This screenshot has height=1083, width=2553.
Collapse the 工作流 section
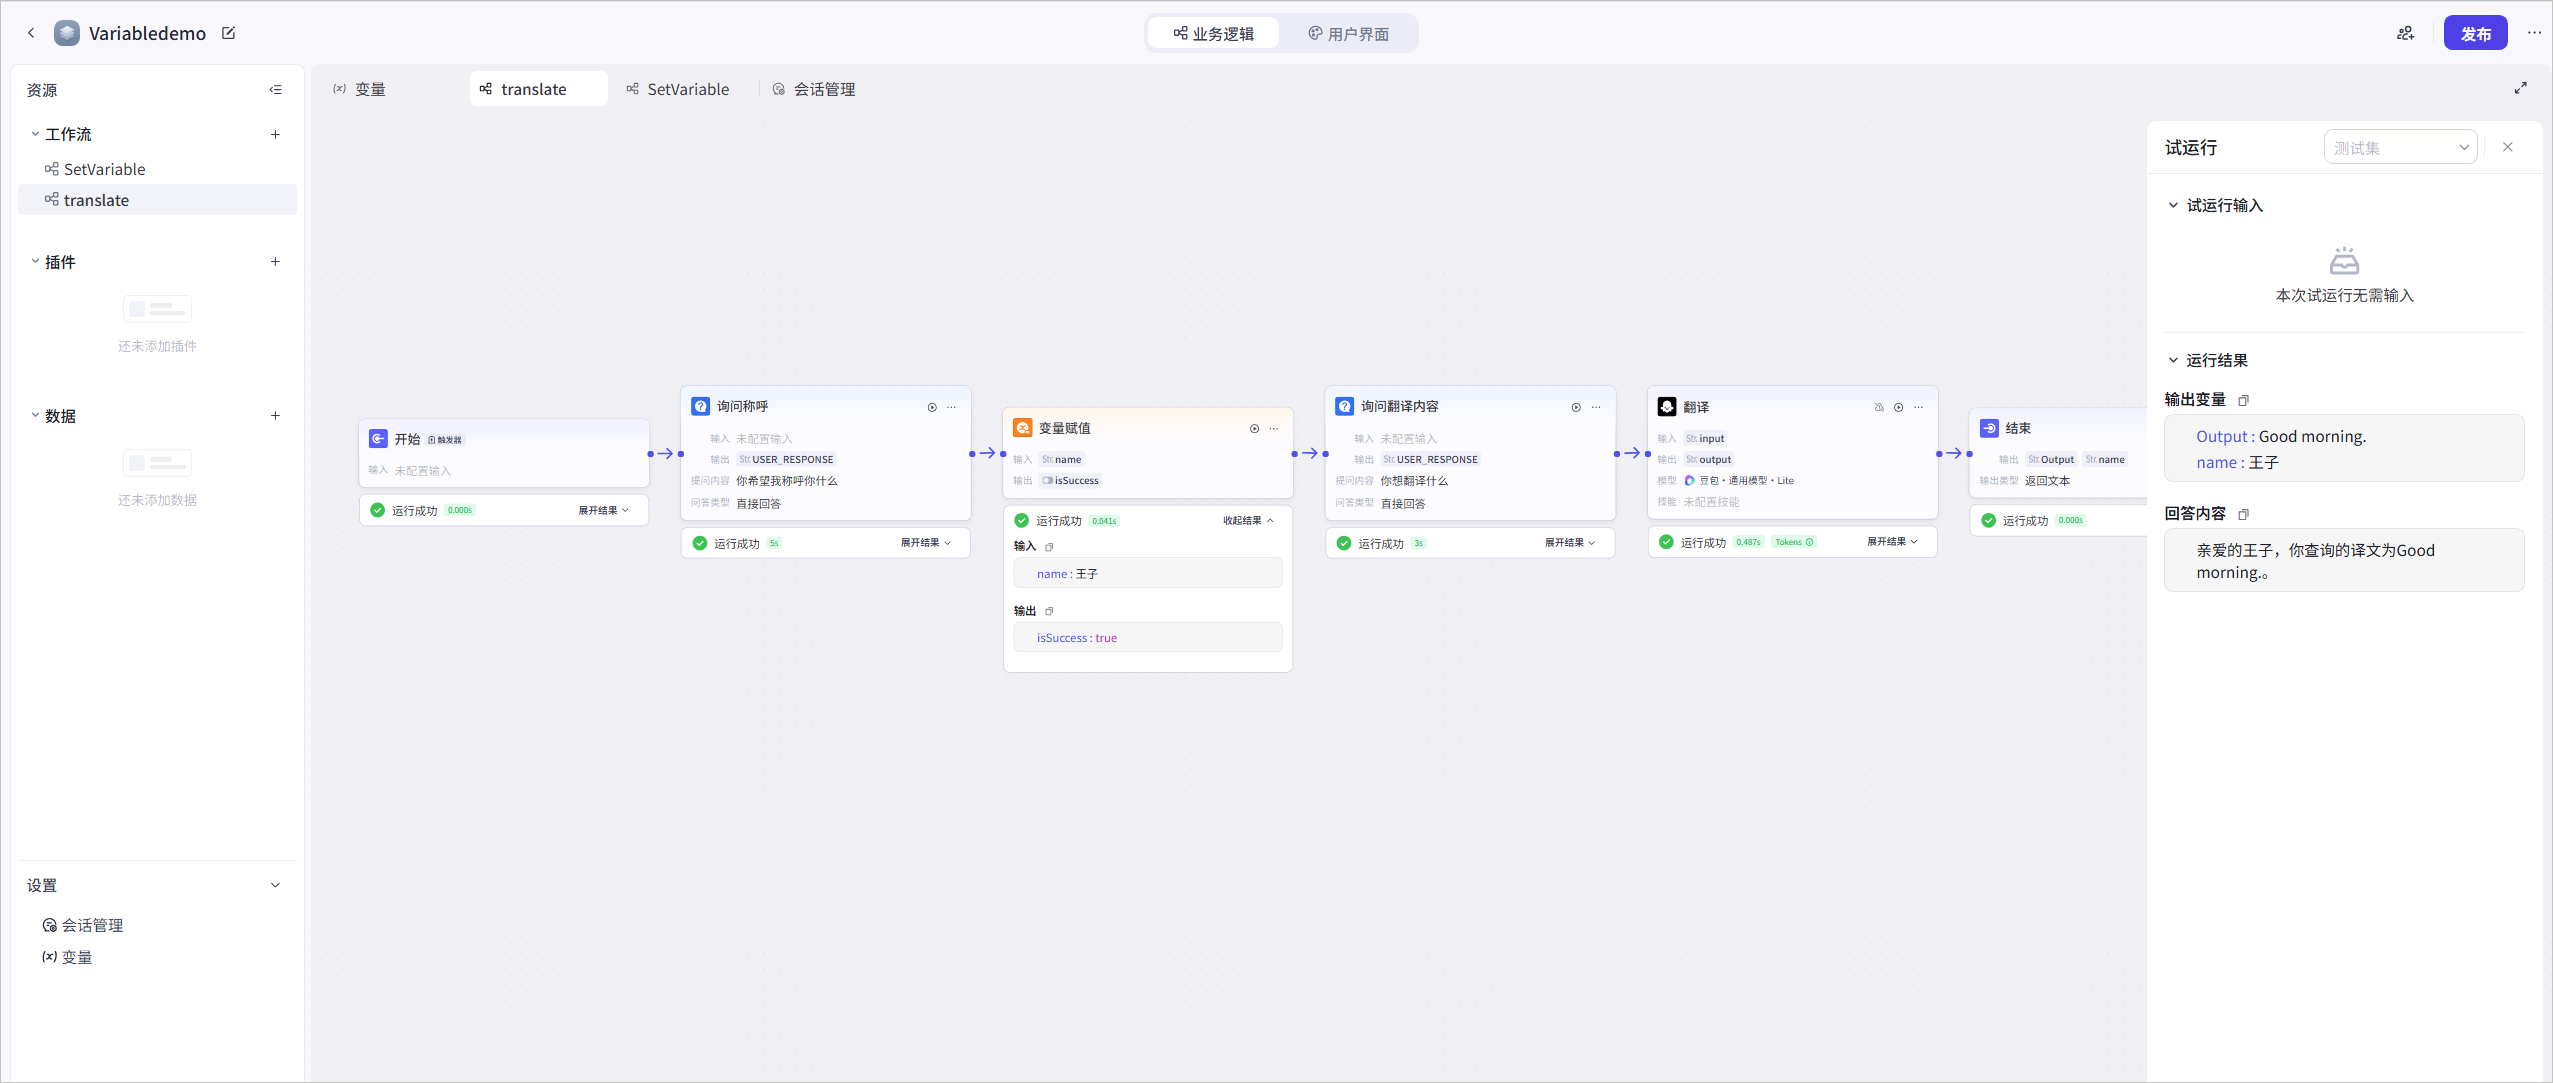coord(35,134)
